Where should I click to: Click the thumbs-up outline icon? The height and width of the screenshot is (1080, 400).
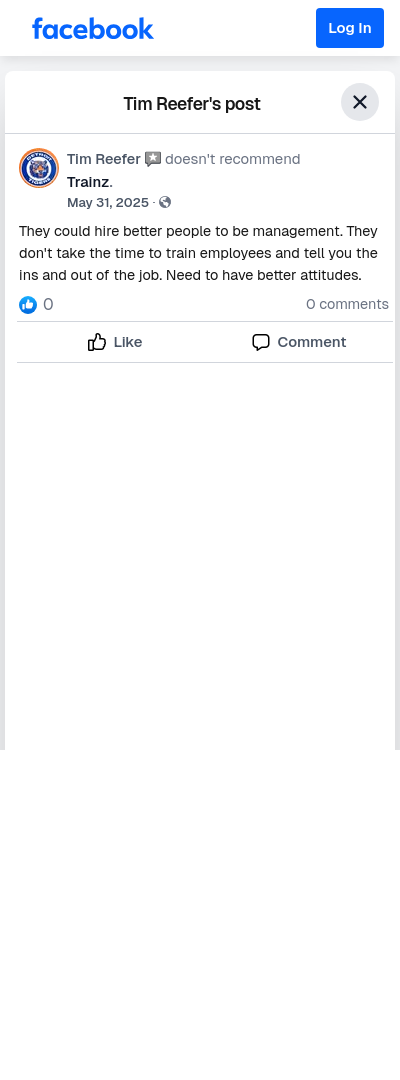point(97,342)
